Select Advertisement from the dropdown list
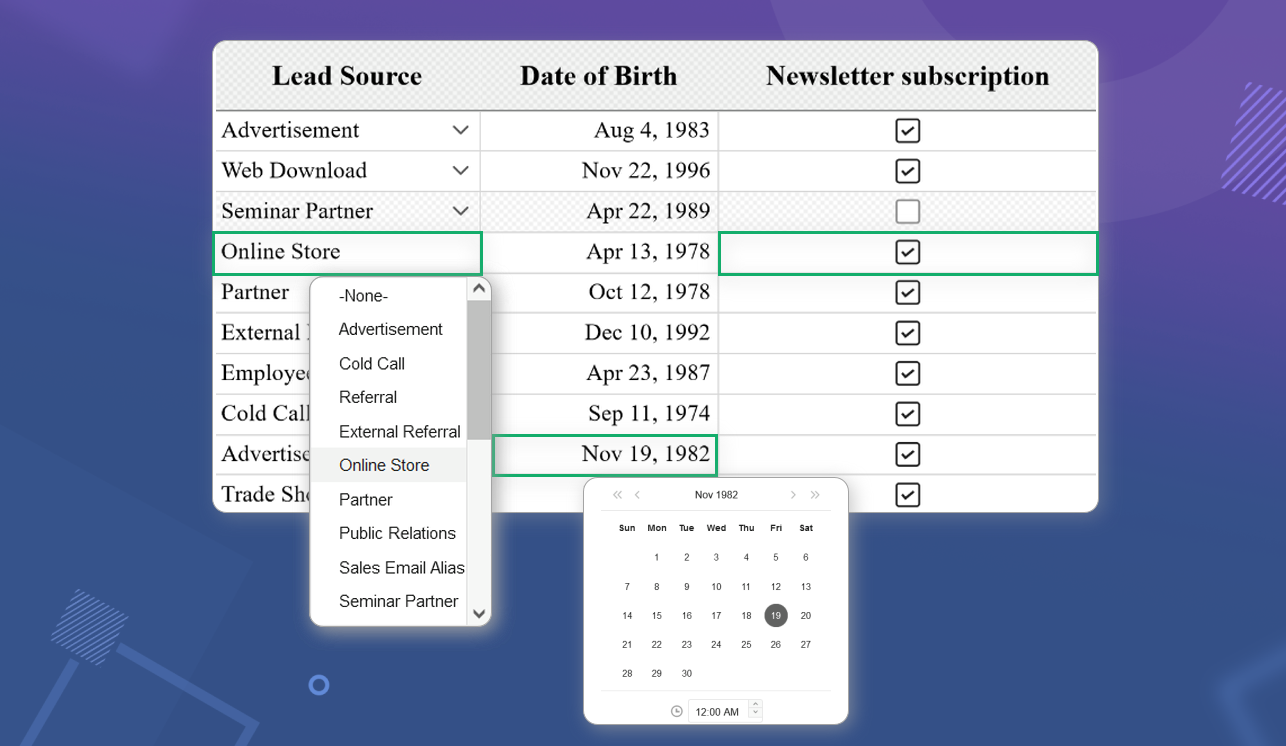This screenshot has width=1286, height=746. (388, 329)
